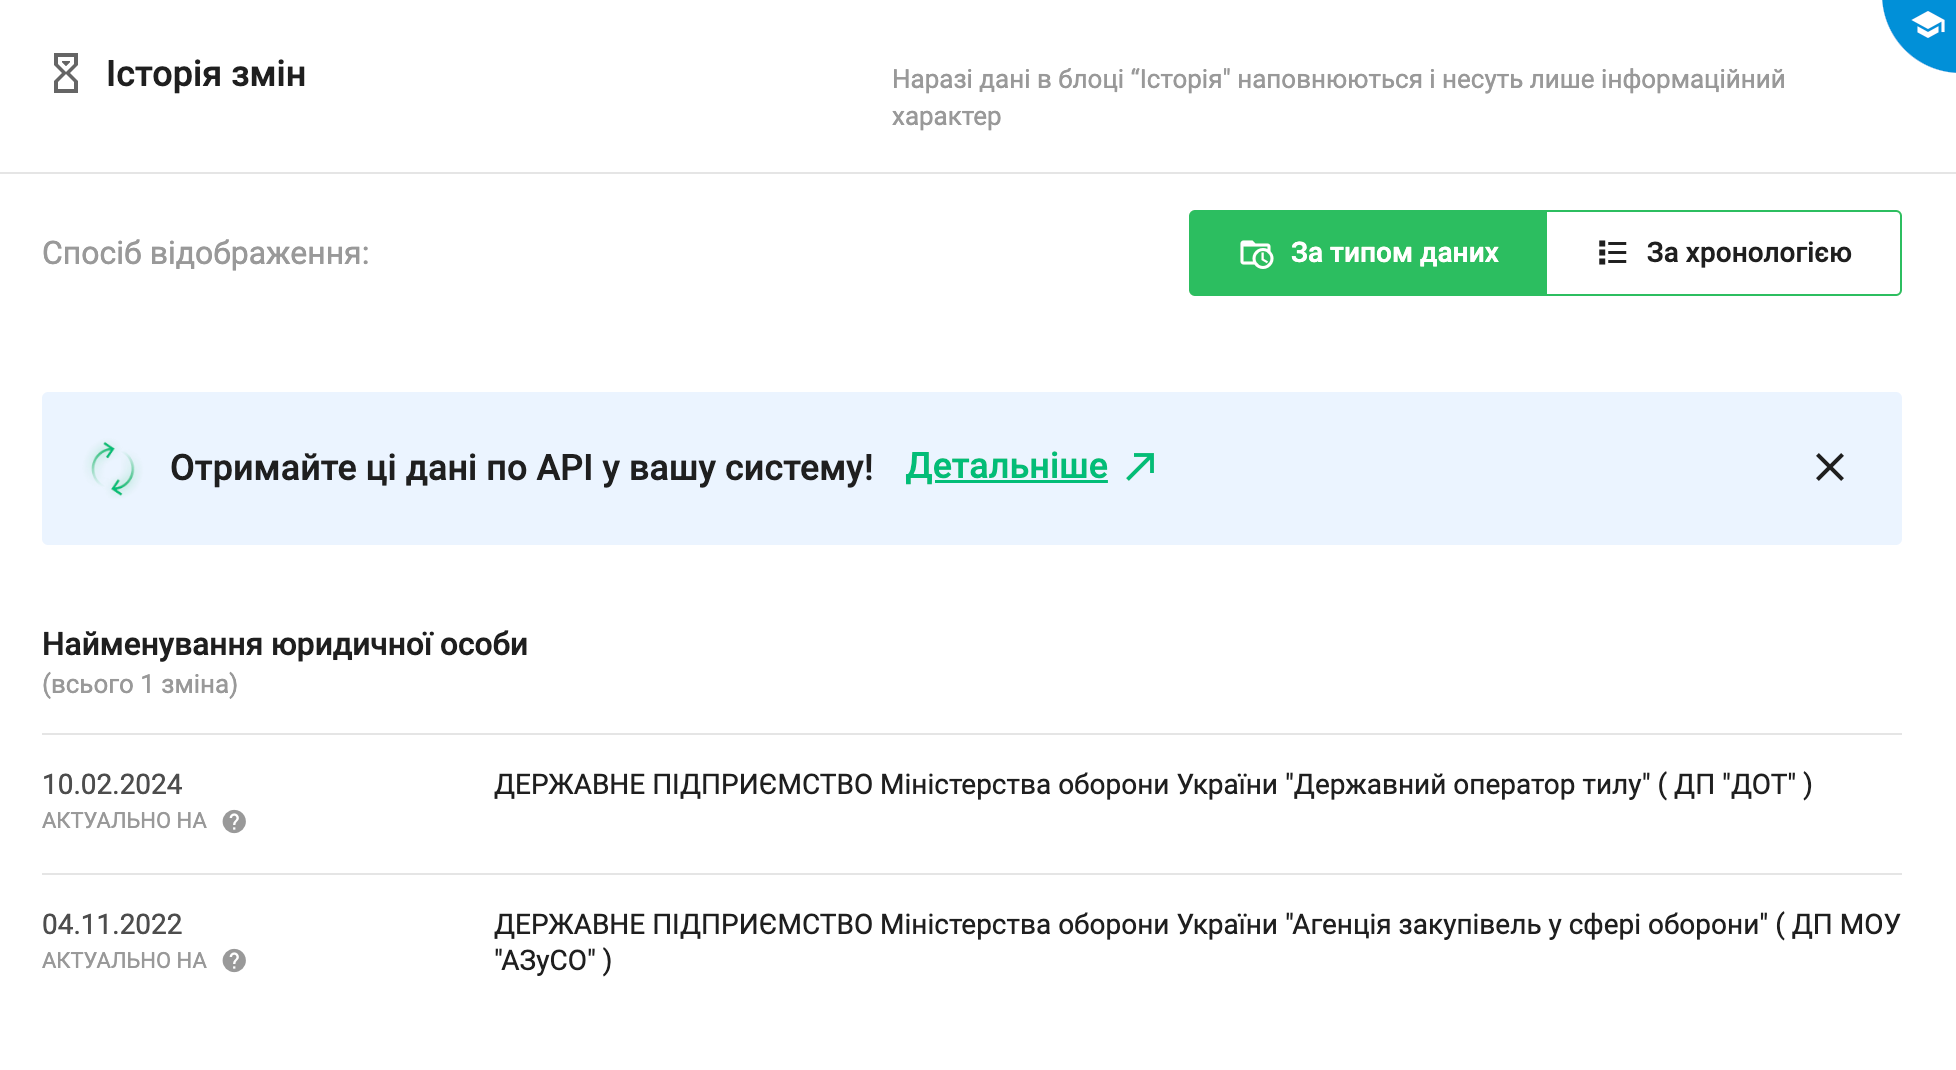Screen dimensions: 1956x1070
Task: Click the Отримайте ці дані по API text
Action: 521,468
